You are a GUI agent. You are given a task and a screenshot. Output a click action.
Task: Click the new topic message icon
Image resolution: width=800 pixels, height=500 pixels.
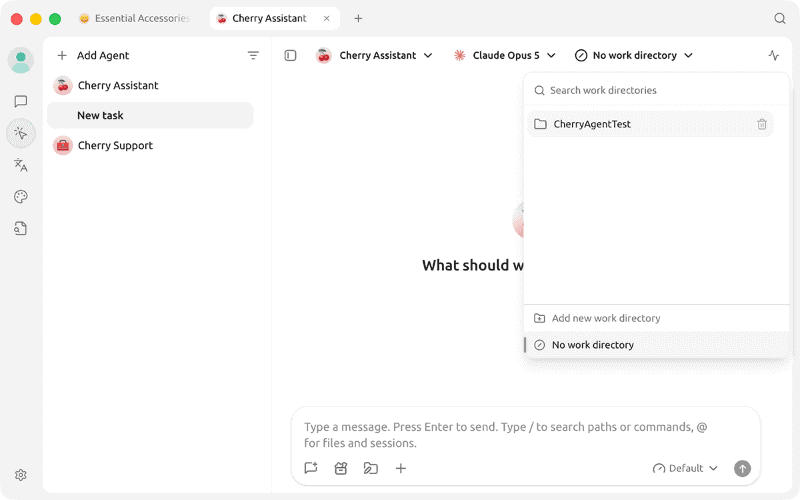pos(311,468)
